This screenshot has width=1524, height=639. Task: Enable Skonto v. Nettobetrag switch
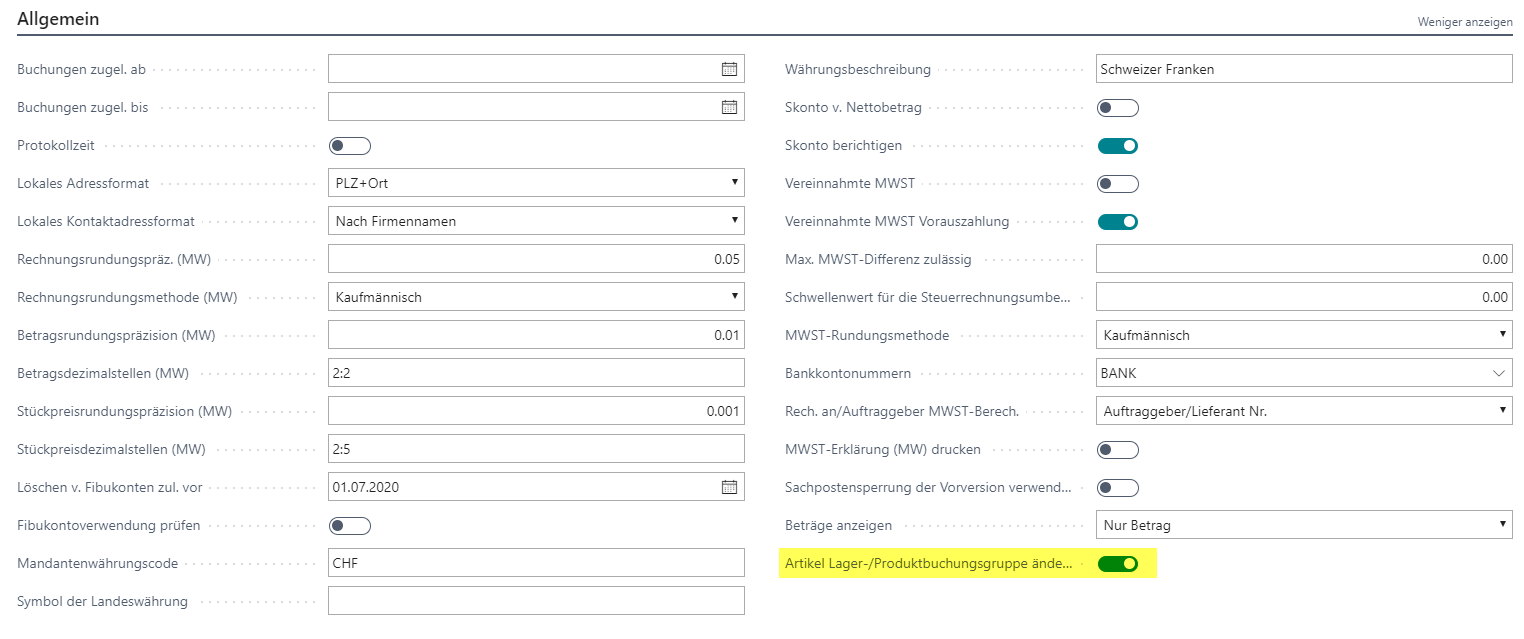(x=1118, y=108)
